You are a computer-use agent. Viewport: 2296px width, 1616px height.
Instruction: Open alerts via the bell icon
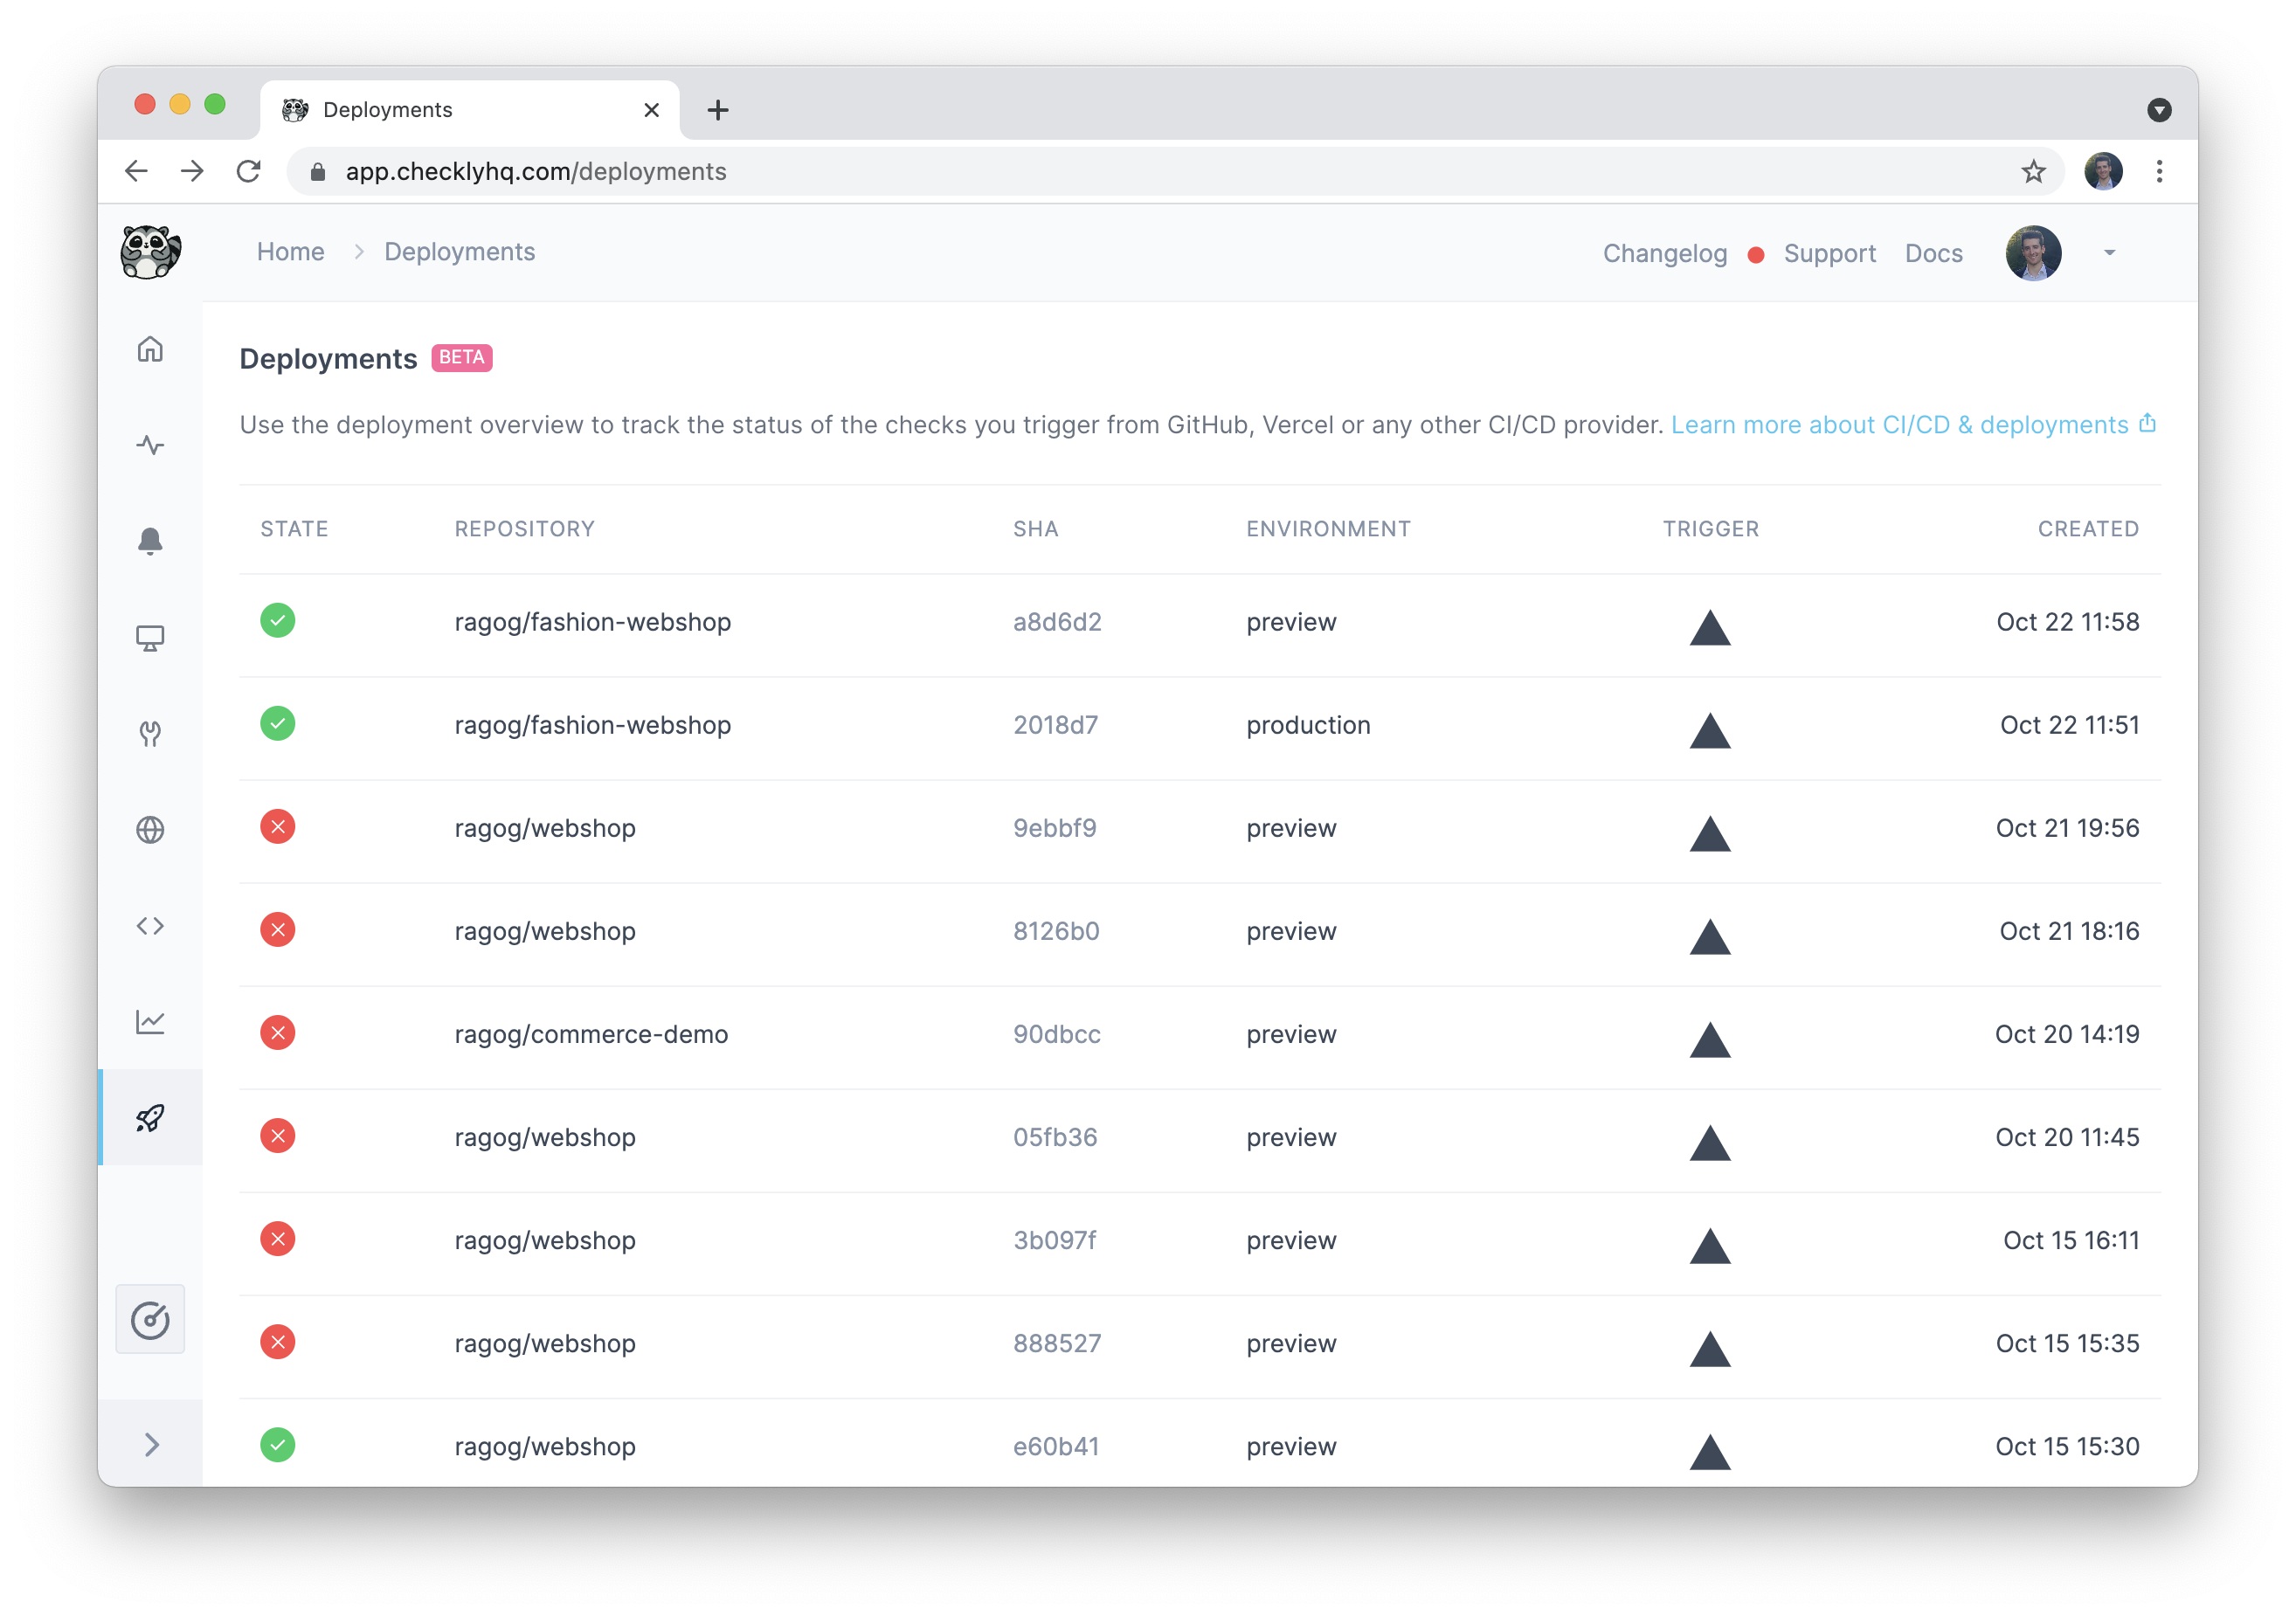(150, 541)
